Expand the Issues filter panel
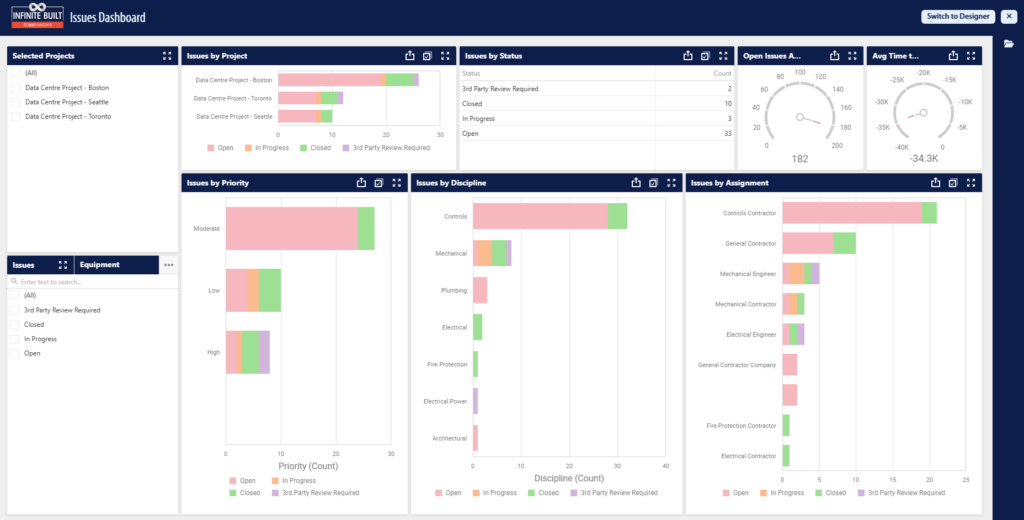Image resolution: width=1024 pixels, height=520 pixels. click(63, 265)
